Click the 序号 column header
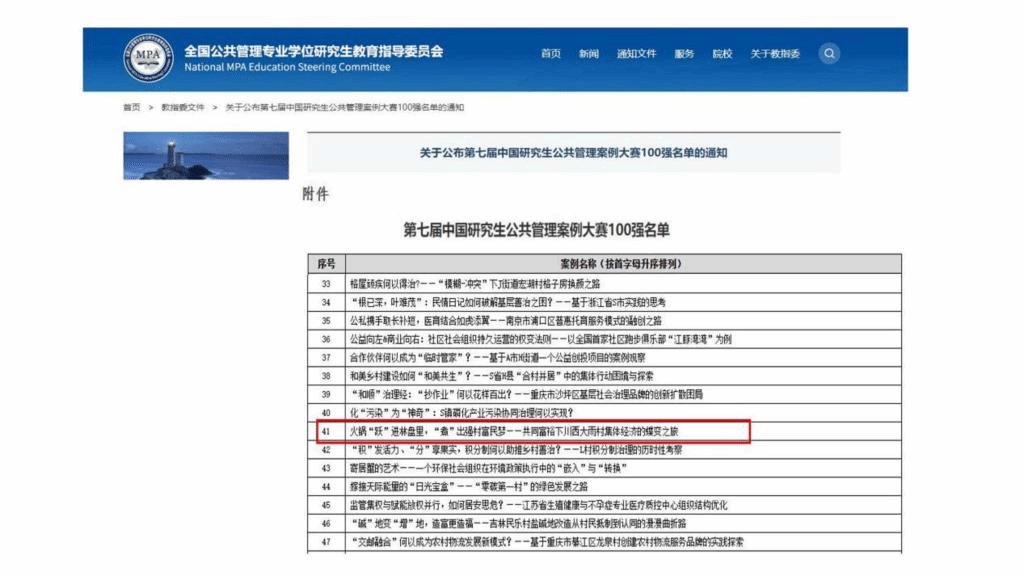1024x576 pixels. pyautogui.click(x=327, y=264)
